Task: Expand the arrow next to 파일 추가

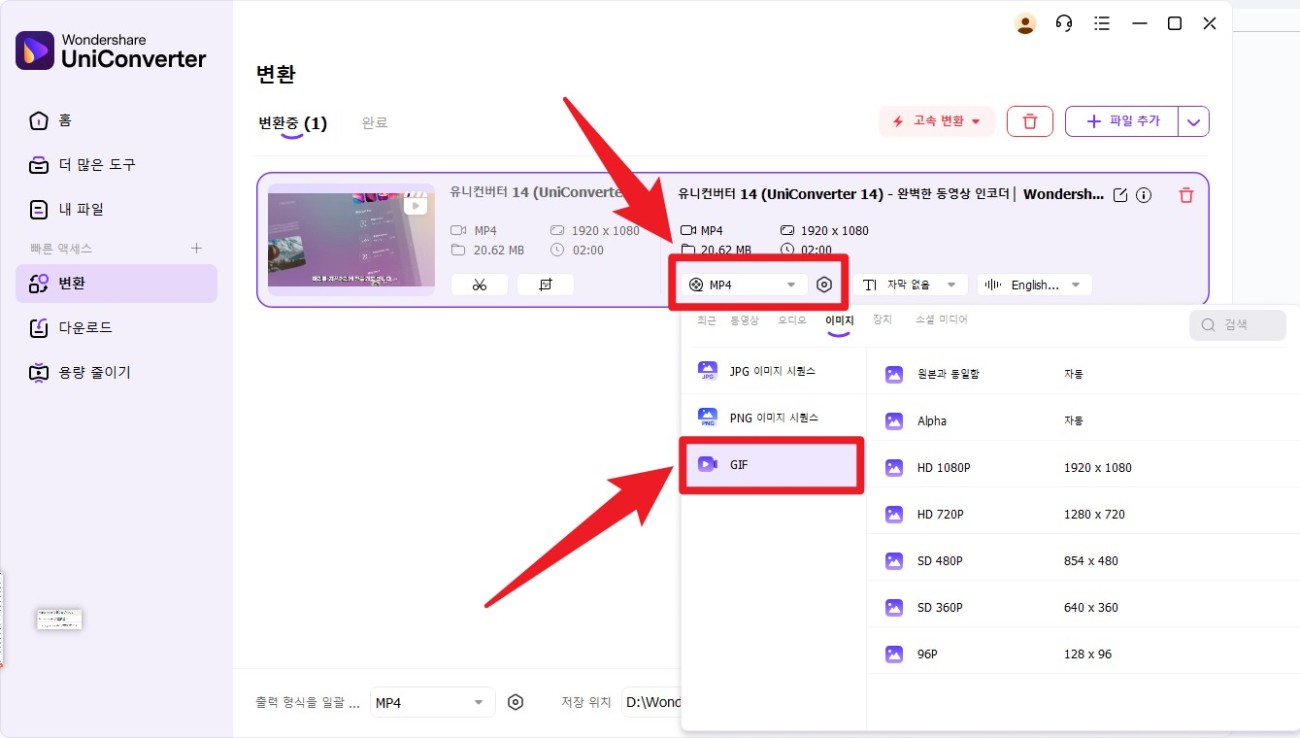Action: point(1194,121)
